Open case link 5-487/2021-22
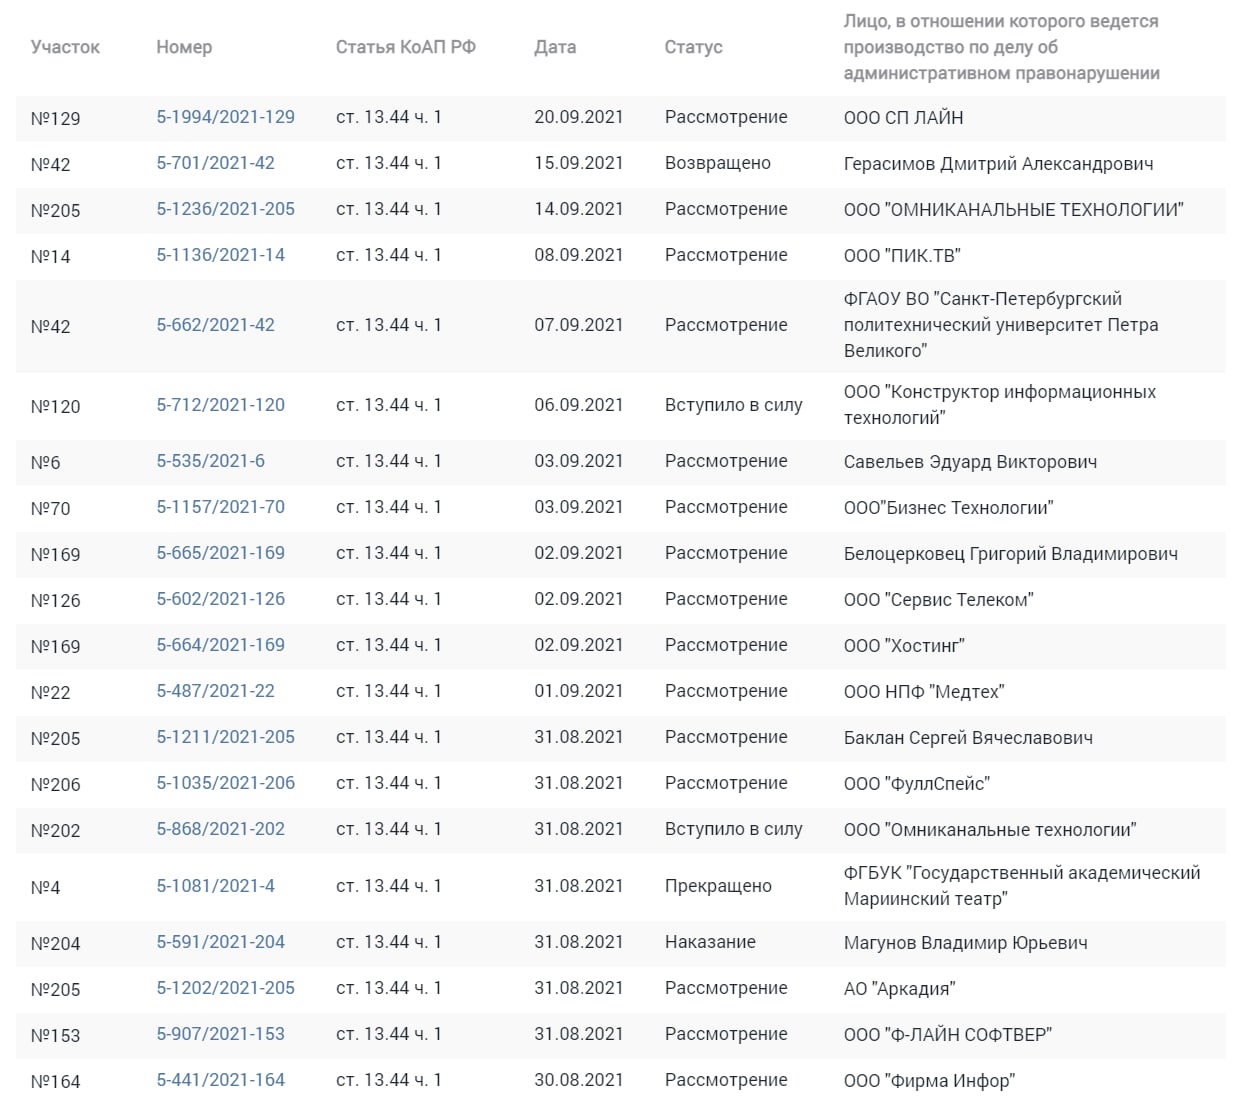This screenshot has height=1111, width=1244. [x=215, y=691]
